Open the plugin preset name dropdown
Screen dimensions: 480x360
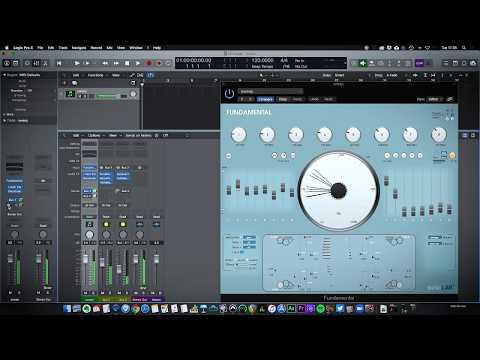pyautogui.click(x=270, y=91)
